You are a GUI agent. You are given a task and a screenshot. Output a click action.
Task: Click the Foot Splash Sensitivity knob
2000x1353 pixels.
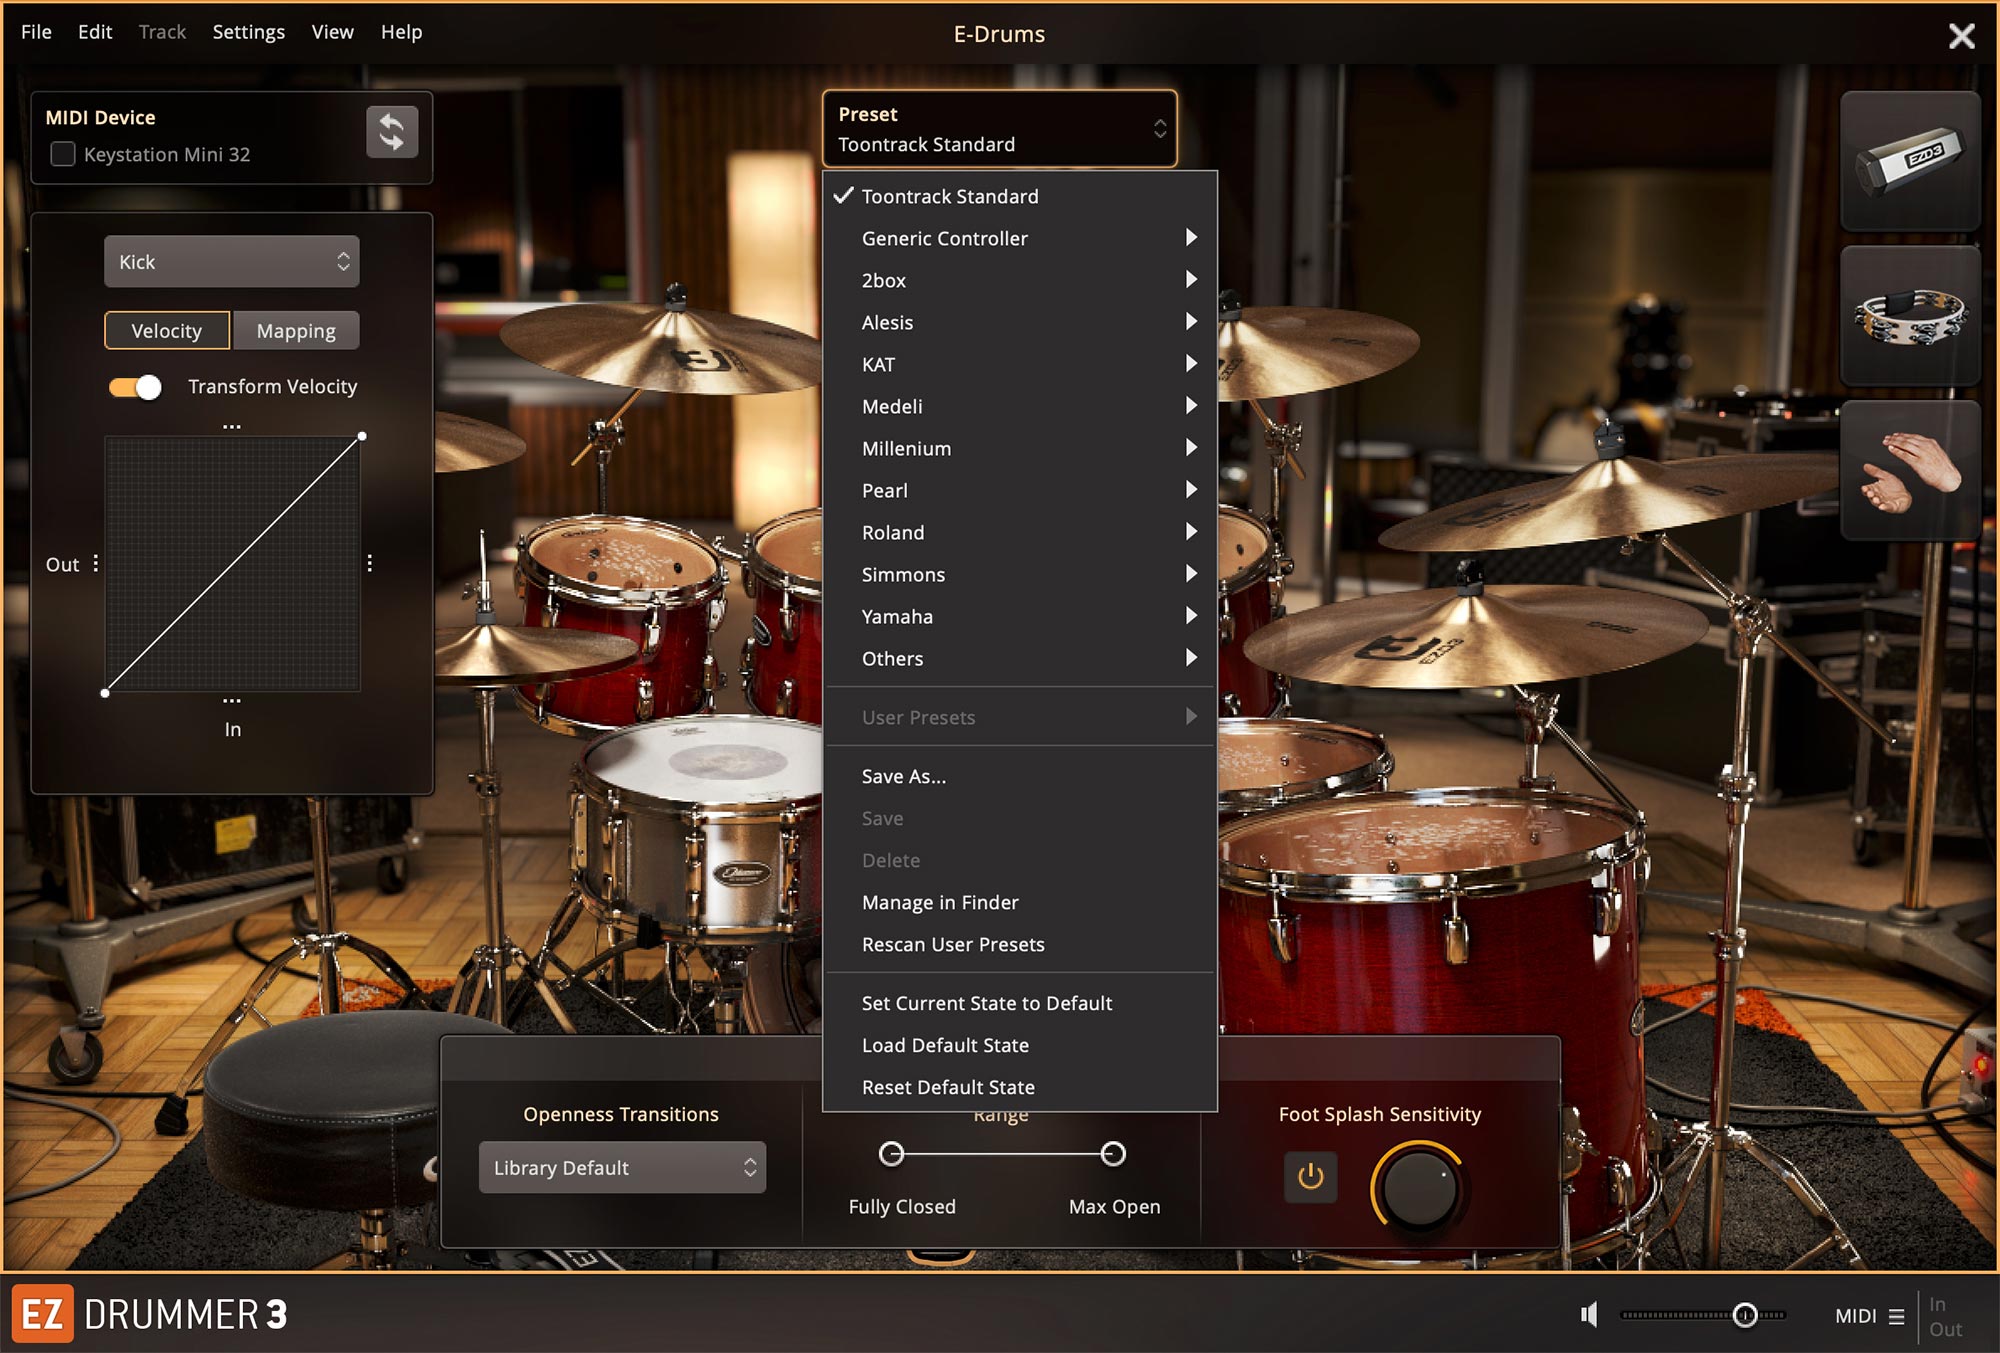[x=1419, y=1187]
